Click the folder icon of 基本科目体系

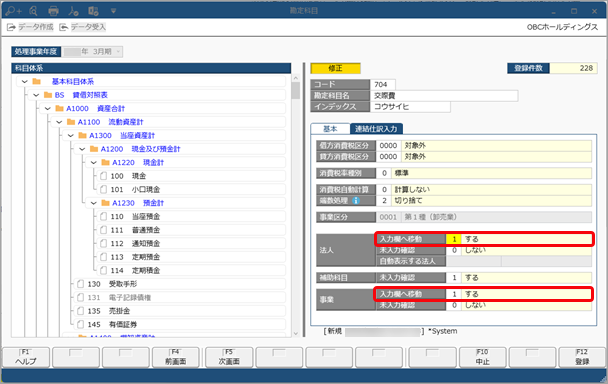(37, 81)
